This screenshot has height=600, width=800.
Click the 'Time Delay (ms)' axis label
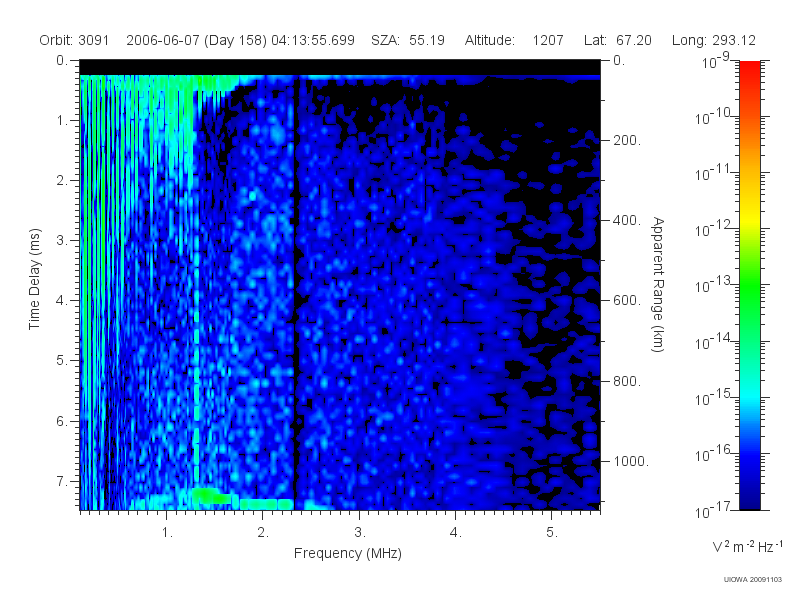tap(34, 279)
